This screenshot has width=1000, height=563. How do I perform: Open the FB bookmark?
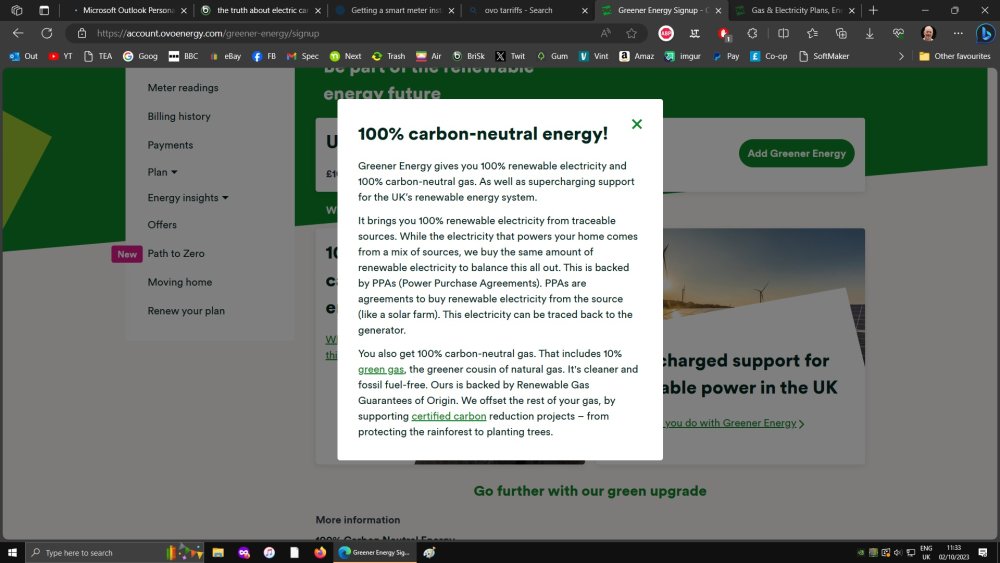(x=264, y=56)
